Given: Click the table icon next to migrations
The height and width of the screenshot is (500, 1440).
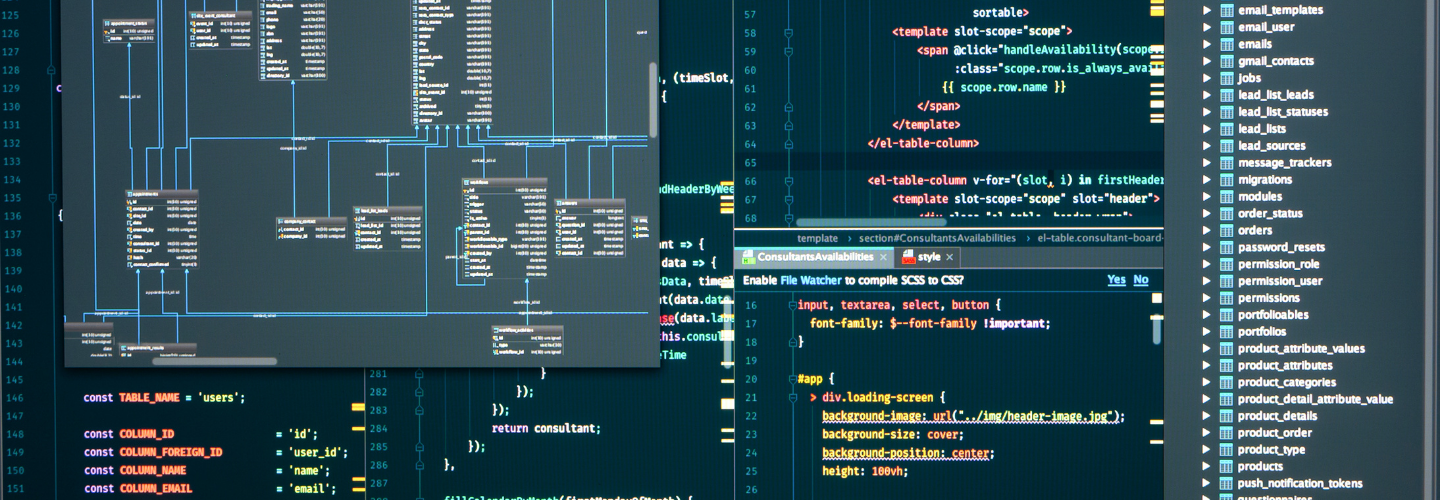Looking at the screenshot, I should (1225, 179).
